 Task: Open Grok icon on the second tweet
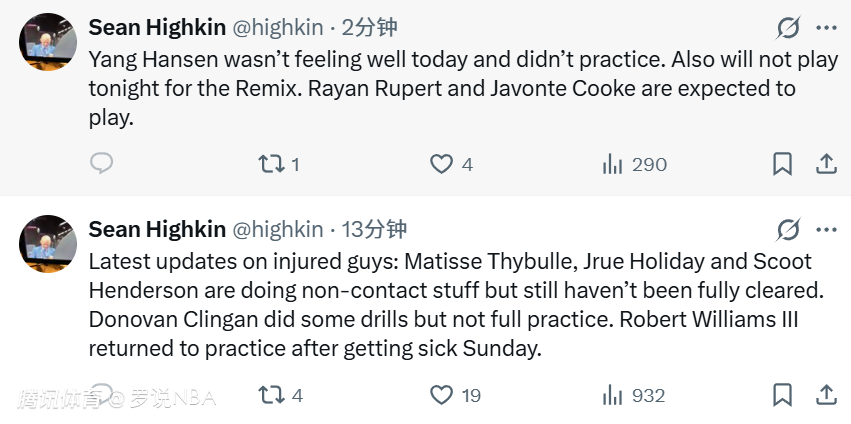788,230
